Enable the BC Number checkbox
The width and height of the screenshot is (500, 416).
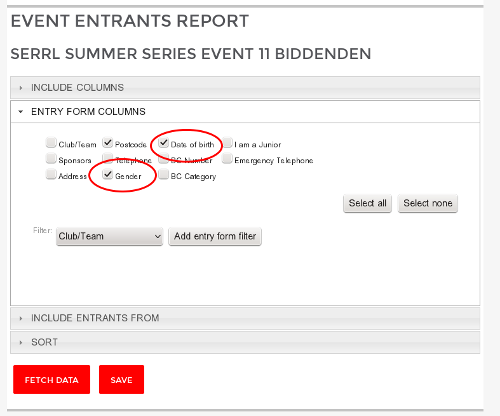(x=163, y=159)
